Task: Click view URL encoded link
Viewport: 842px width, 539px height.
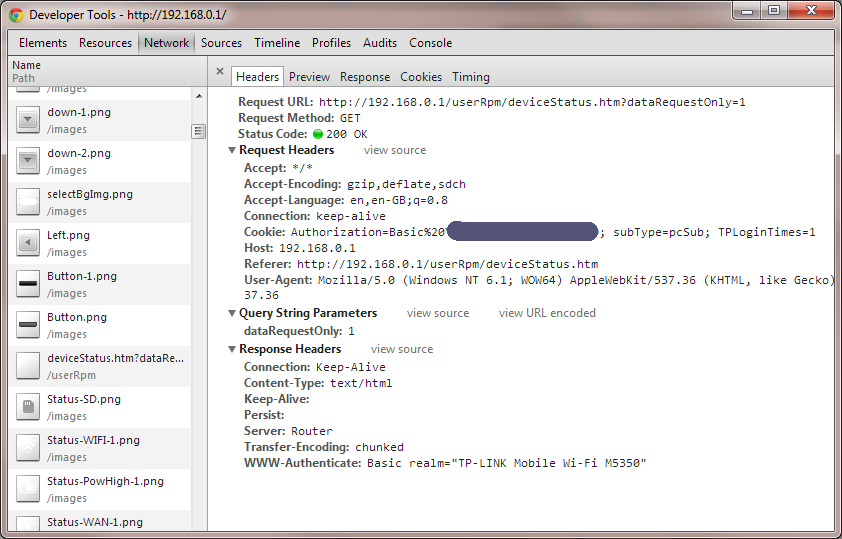Action: pyautogui.click(x=547, y=313)
